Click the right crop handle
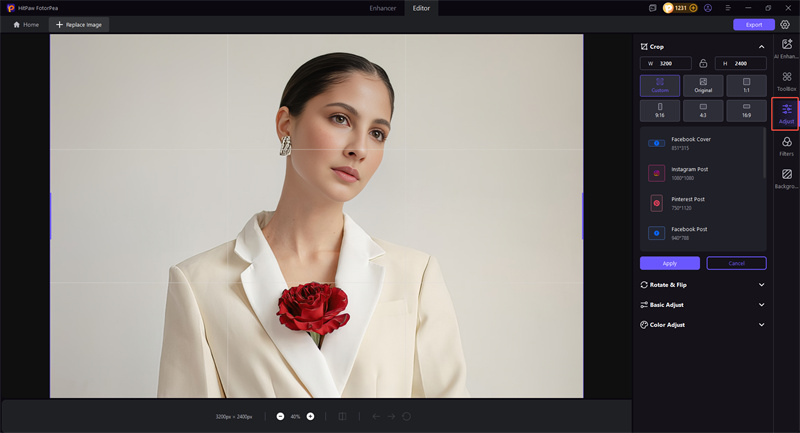Viewport: 800px width, 433px height. (x=583, y=216)
